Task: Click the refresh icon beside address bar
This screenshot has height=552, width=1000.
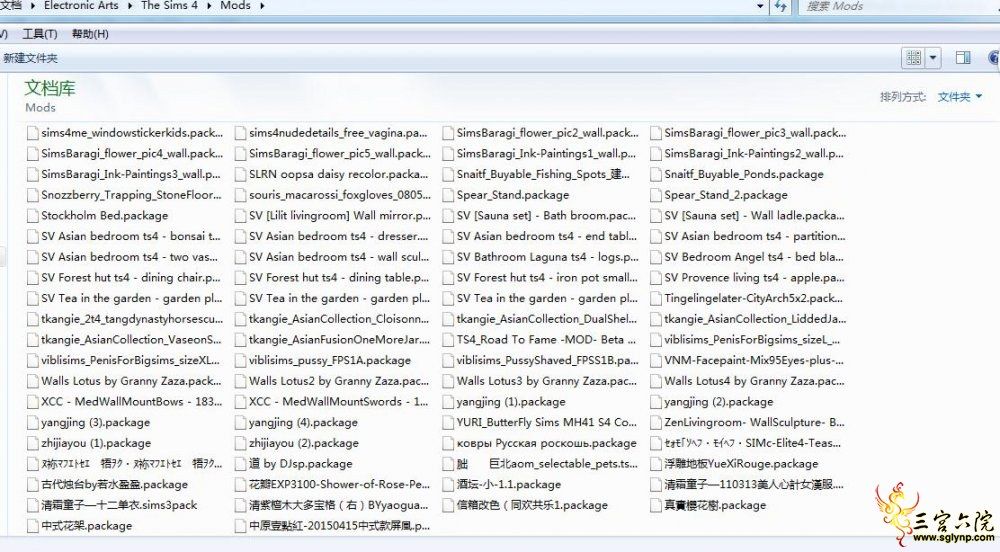Action: pyautogui.click(x=781, y=6)
